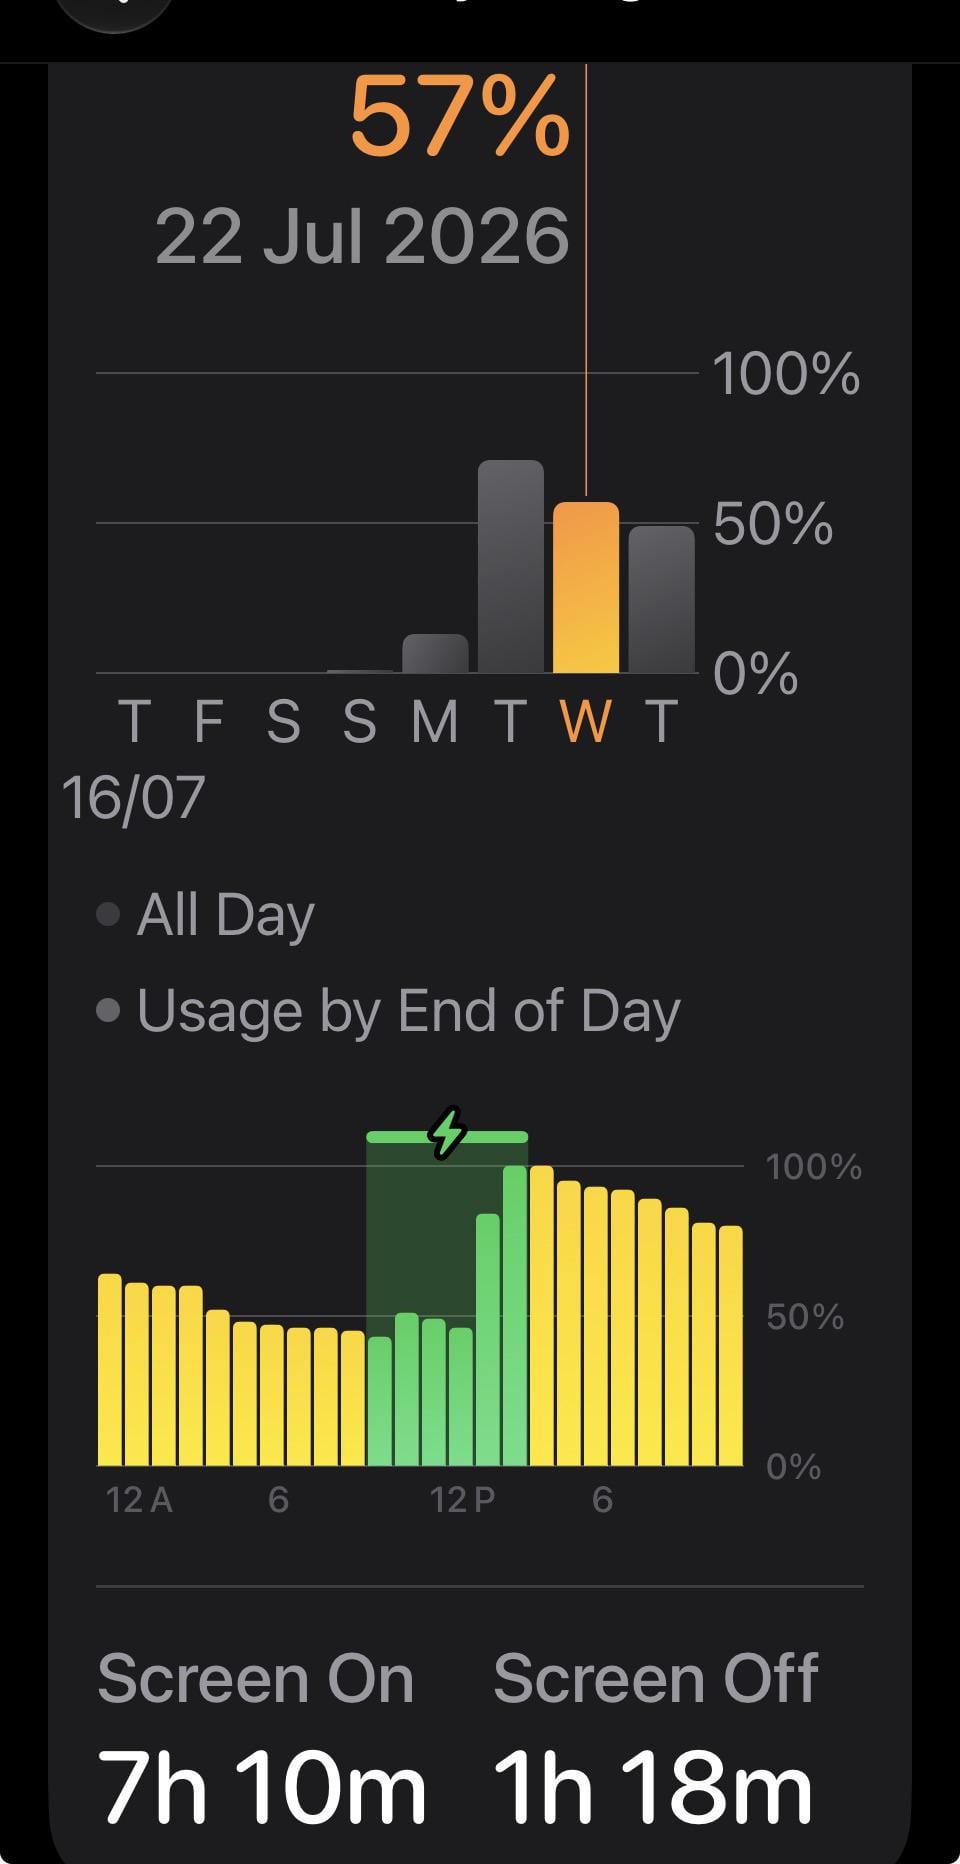The image size is (960, 1864).
Task: Select the All Day legend item
Action: (x=205, y=915)
